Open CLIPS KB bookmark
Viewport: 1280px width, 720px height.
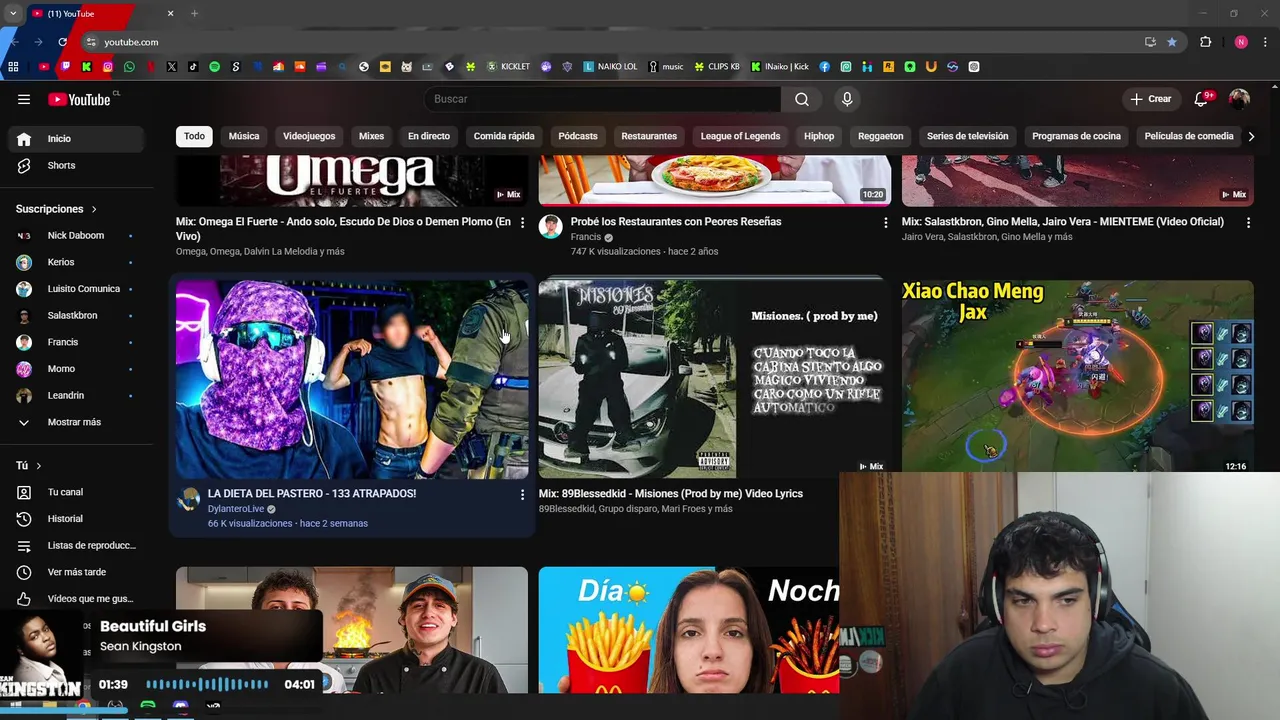pos(717,67)
